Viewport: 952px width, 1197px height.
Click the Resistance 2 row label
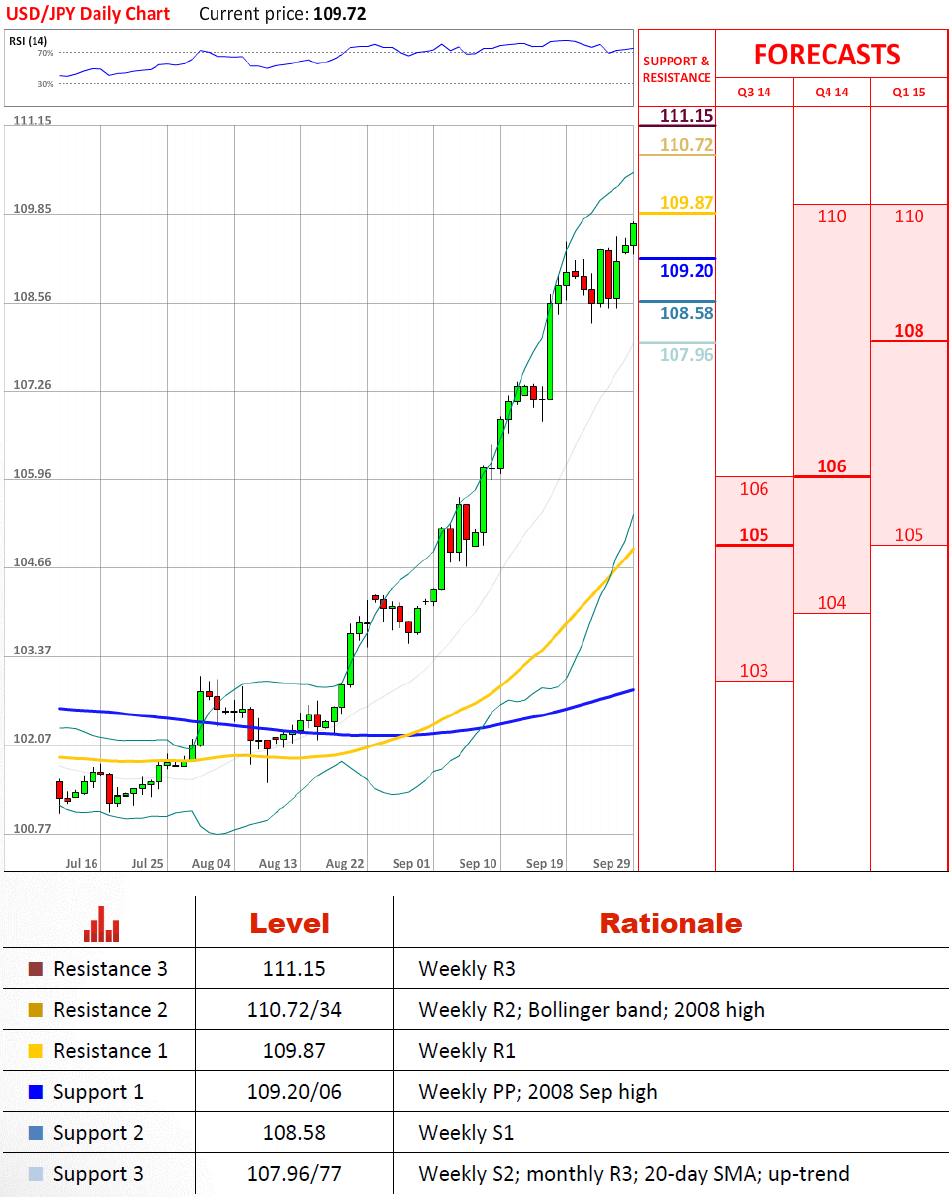click(110, 1010)
